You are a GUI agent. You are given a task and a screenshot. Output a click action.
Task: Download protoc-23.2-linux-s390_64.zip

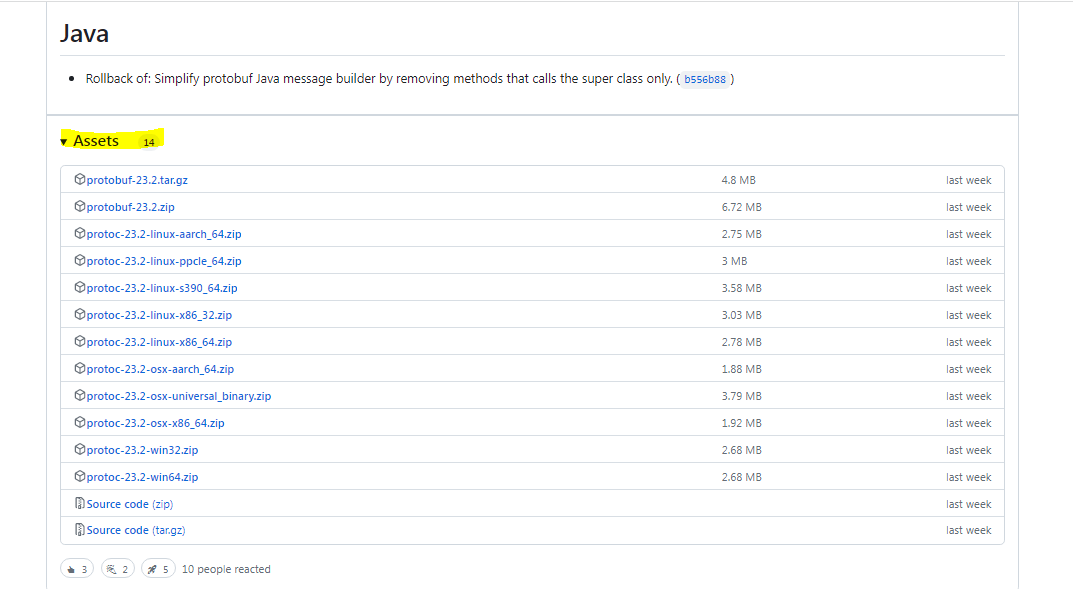tap(161, 288)
